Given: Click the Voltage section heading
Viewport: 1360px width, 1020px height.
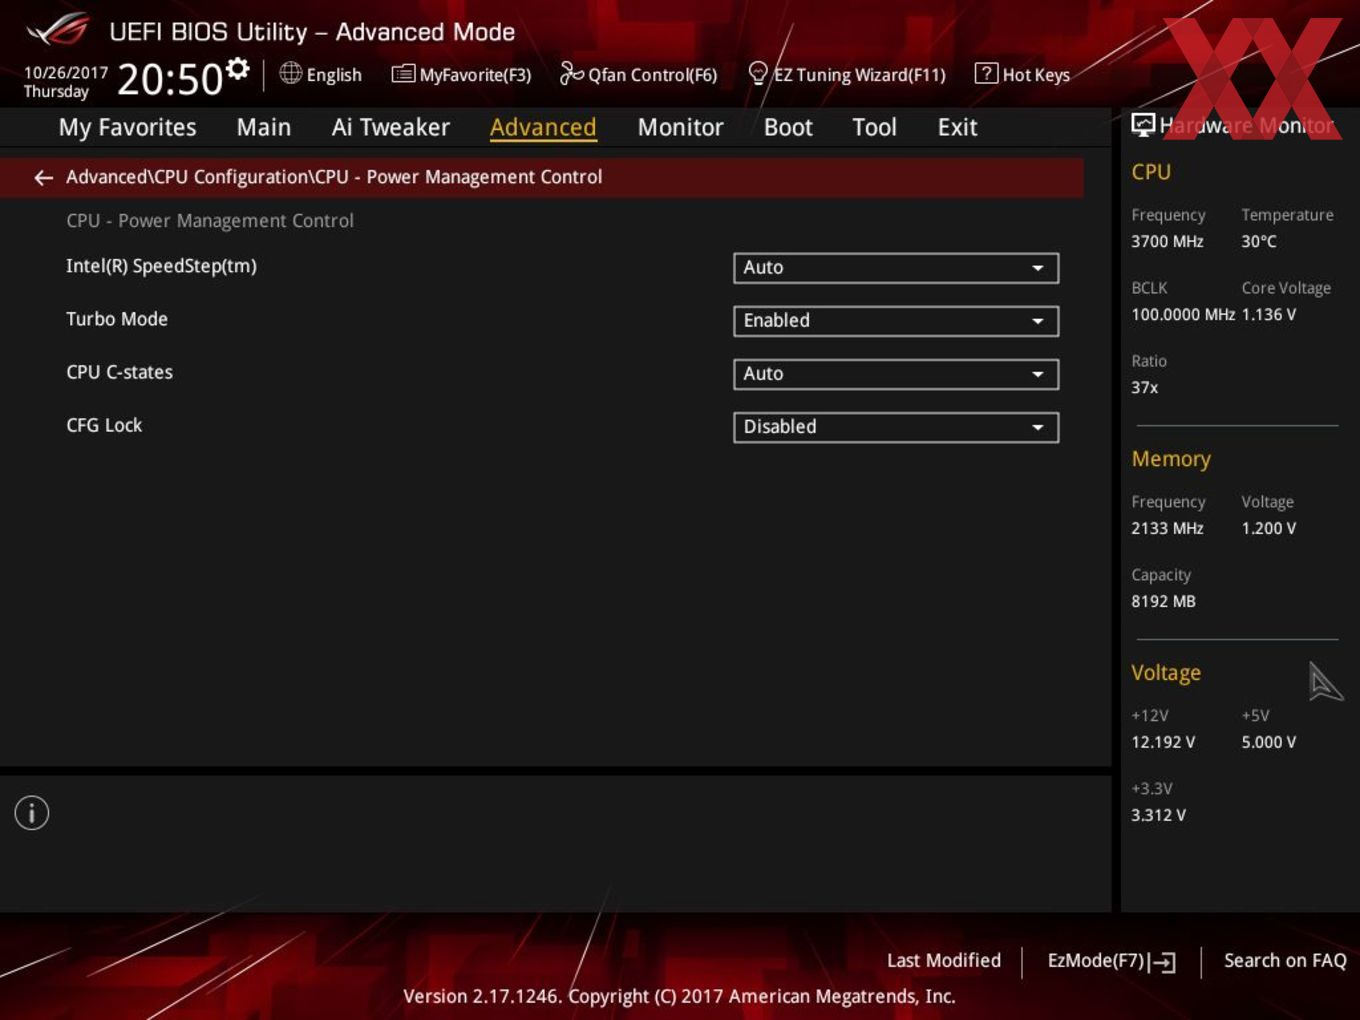Looking at the screenshot, I should (1166, 673).
